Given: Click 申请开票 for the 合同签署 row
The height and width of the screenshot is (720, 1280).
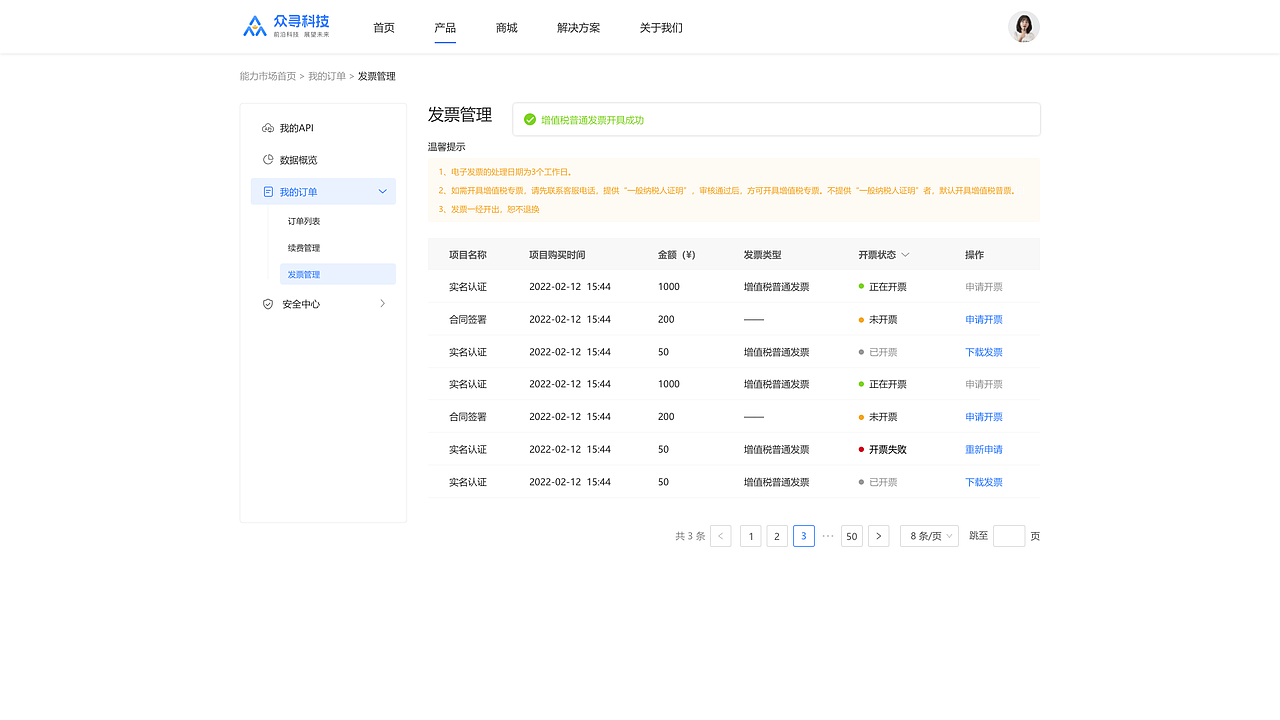Looking at the screenshot, I should pos(983,319).
